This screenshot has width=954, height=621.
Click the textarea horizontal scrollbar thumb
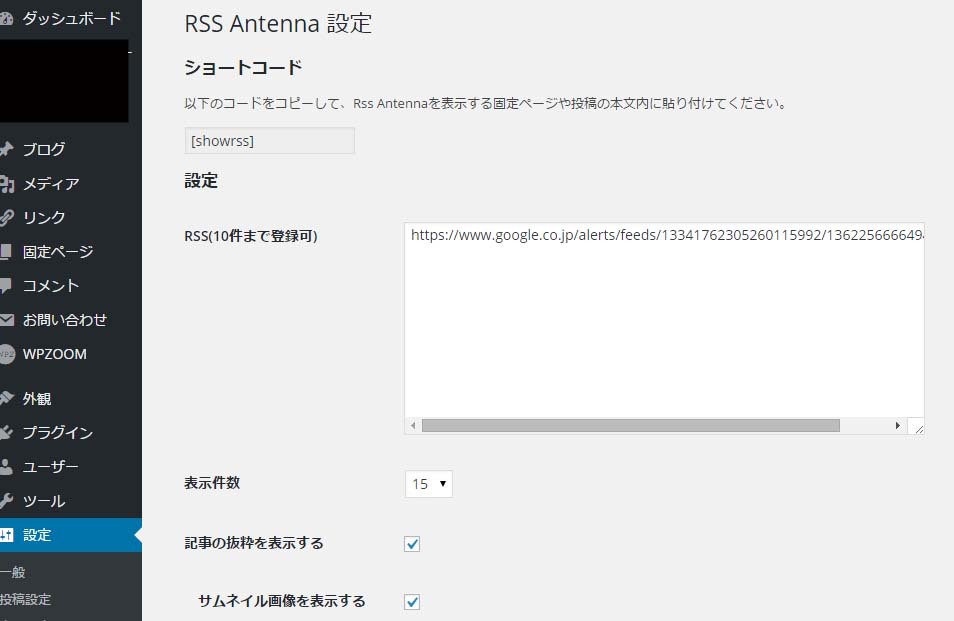coord(630,426)
